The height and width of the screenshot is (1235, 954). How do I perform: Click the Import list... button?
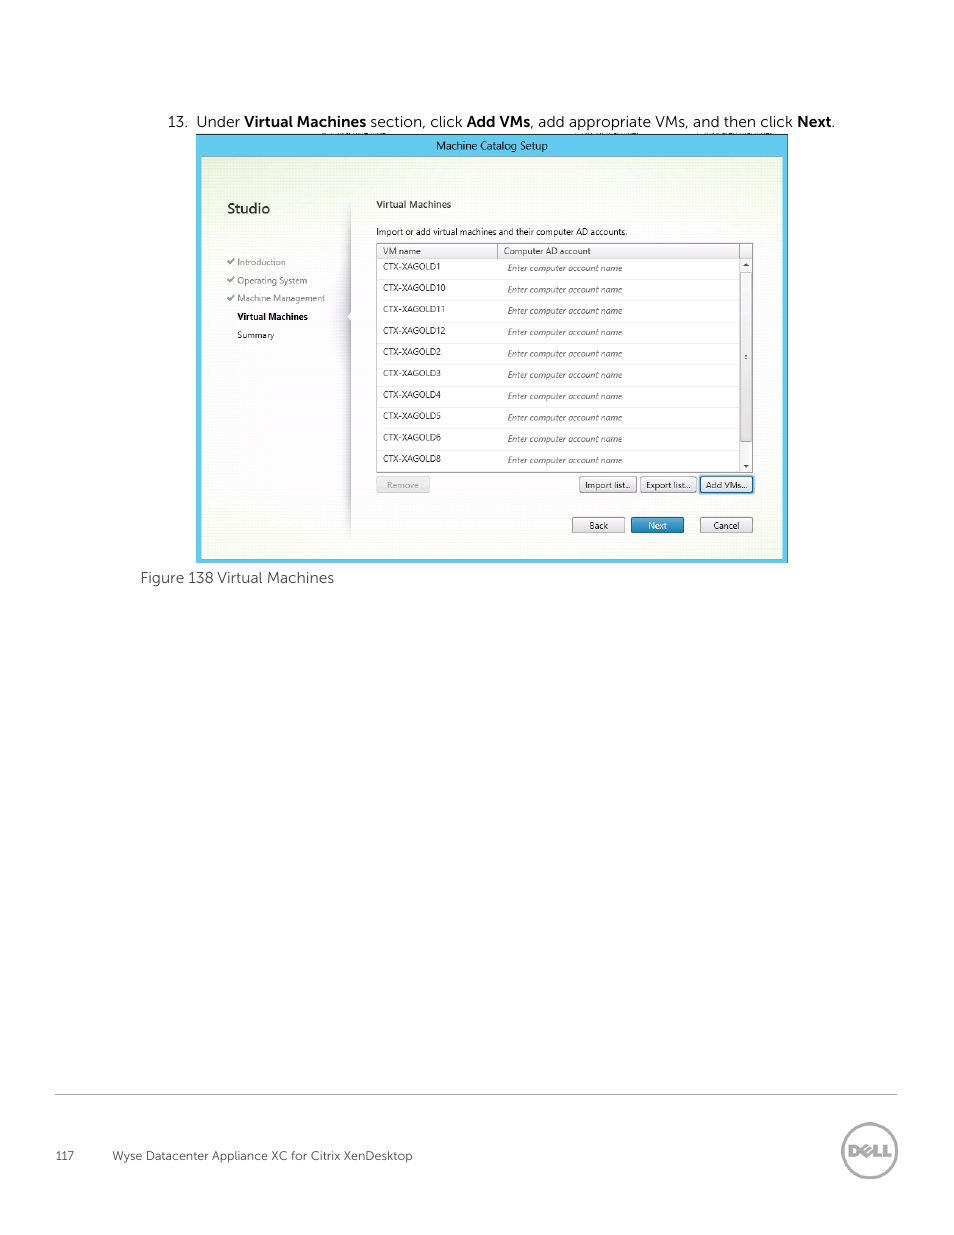tap(607, 485)
